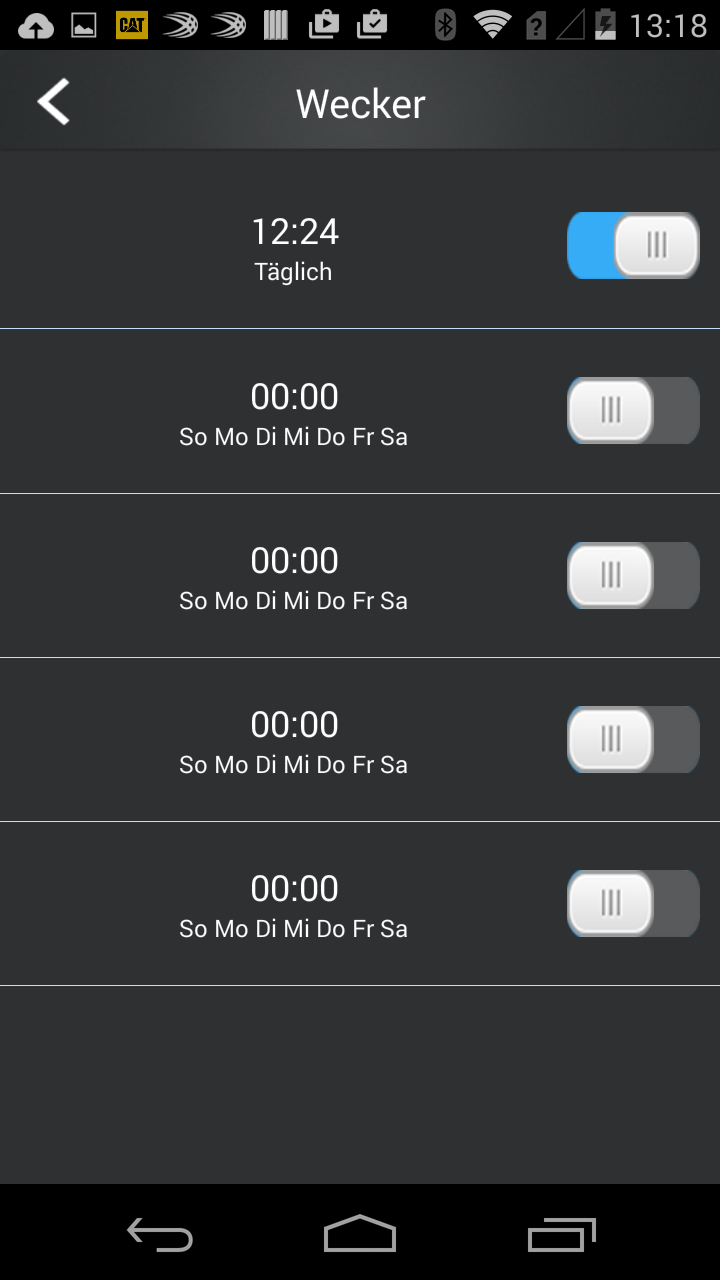Tap the status bar clock showing 13:18

(x=669, y=25)
